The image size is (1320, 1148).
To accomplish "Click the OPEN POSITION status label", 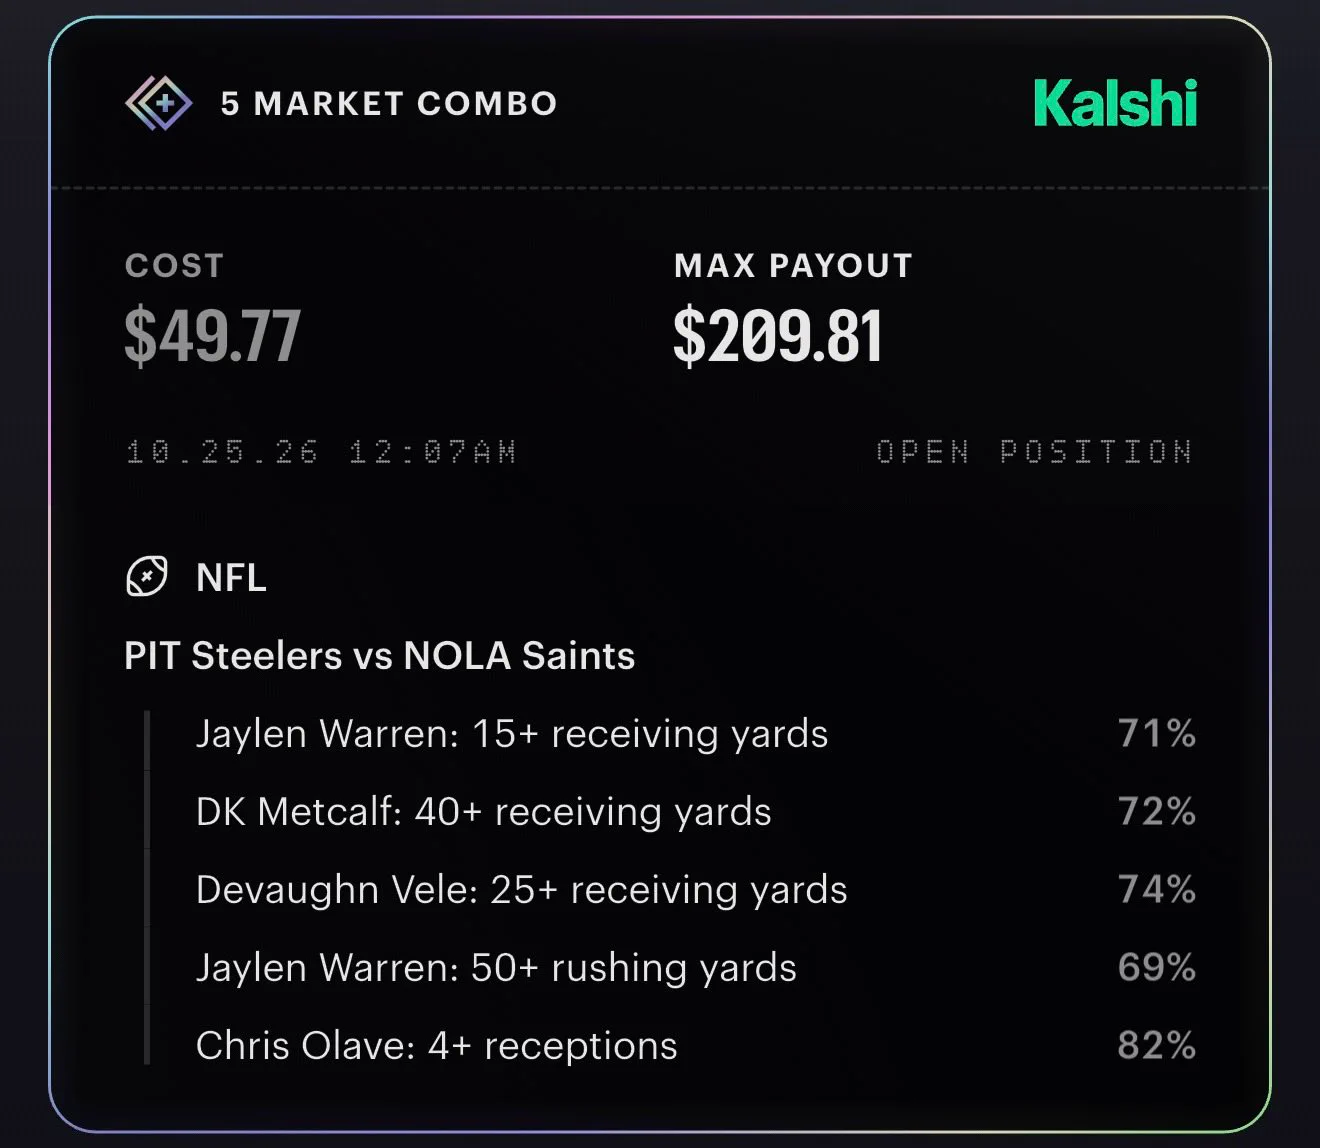I will (1034, 452).
